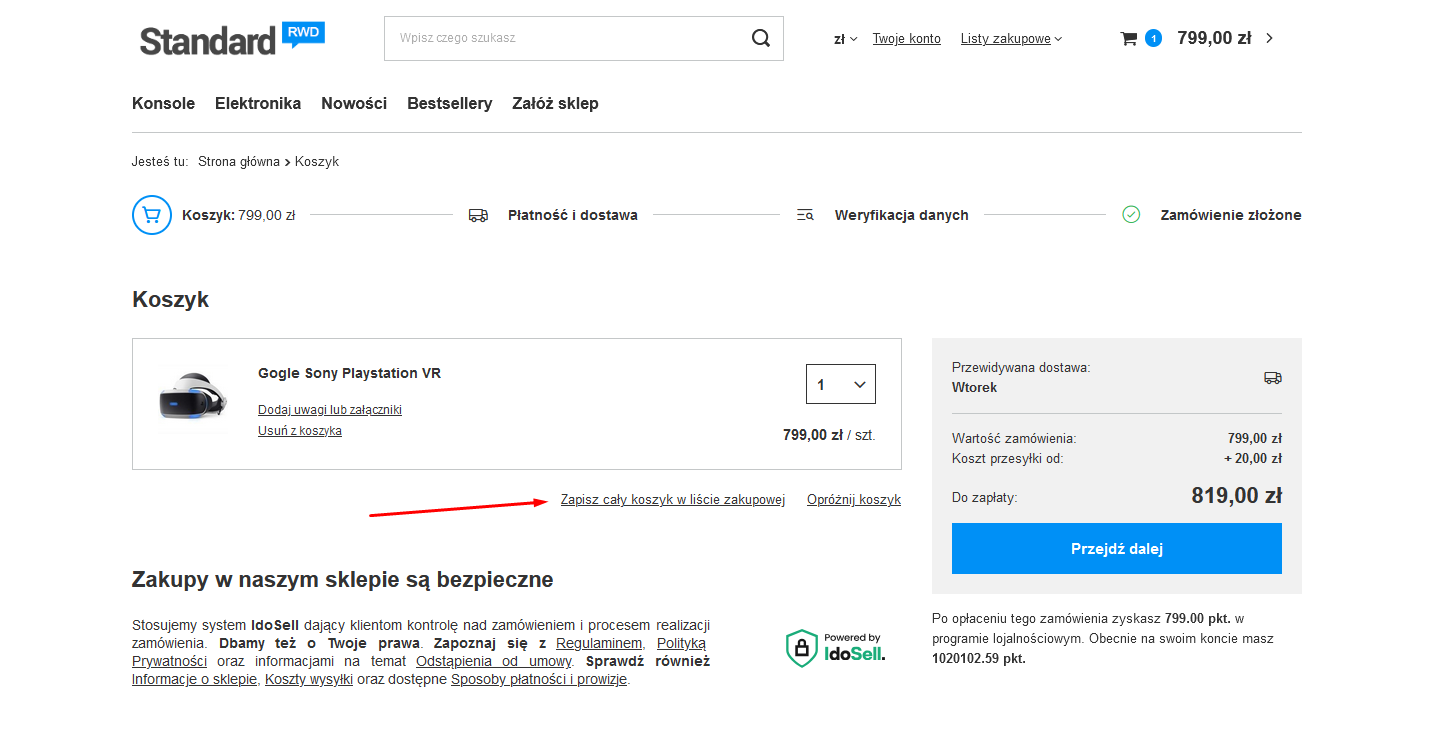1438x750 pixels.
Task: Click Usuń z koszyka link
Action: coord(300,431)
